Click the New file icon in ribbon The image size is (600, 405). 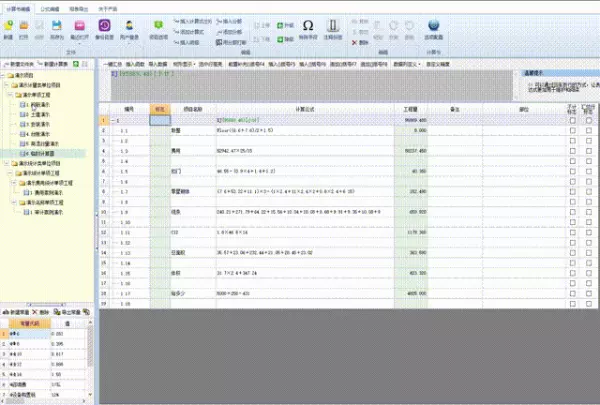point(8,26)
